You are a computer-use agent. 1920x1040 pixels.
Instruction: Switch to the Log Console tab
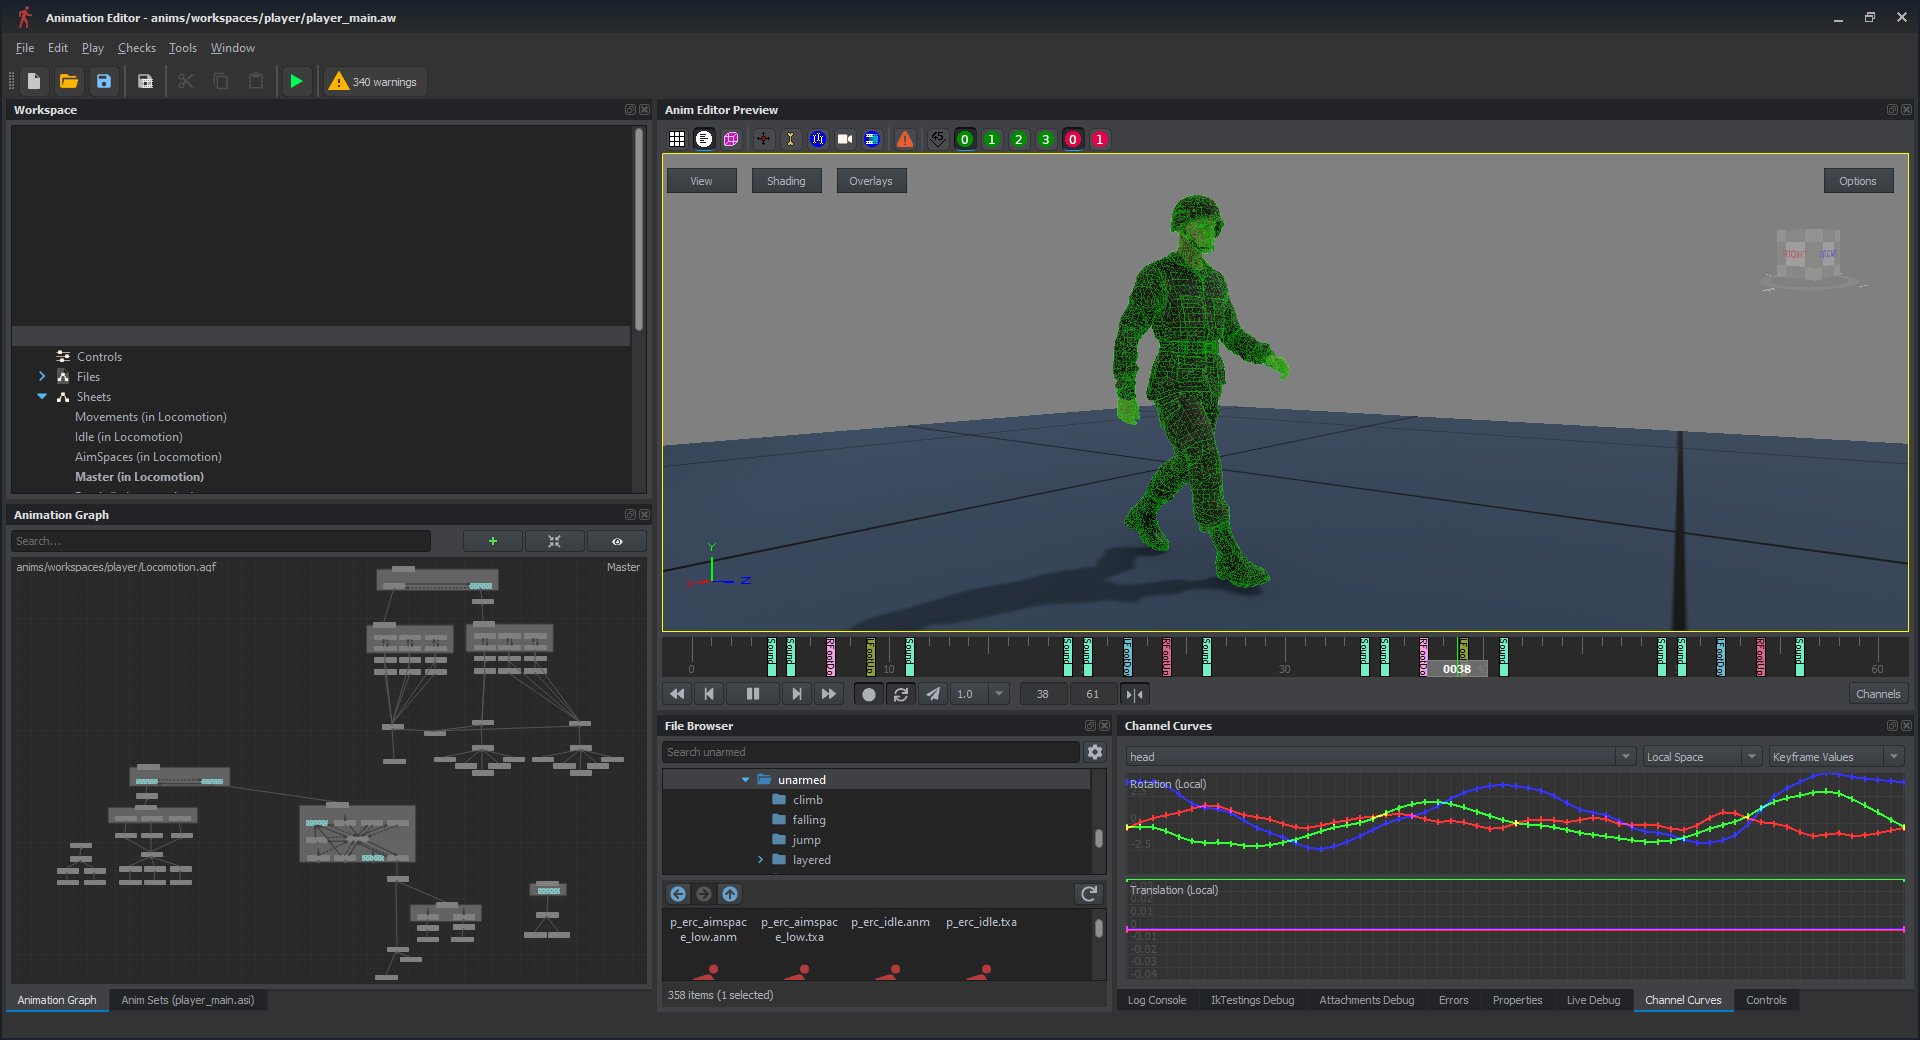click(1157, 1000)
